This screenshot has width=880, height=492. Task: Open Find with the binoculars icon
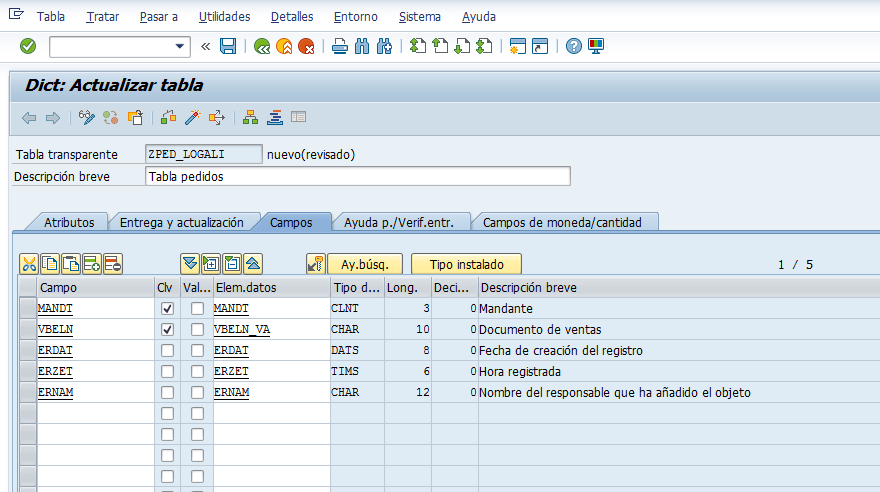pos(362,46)
